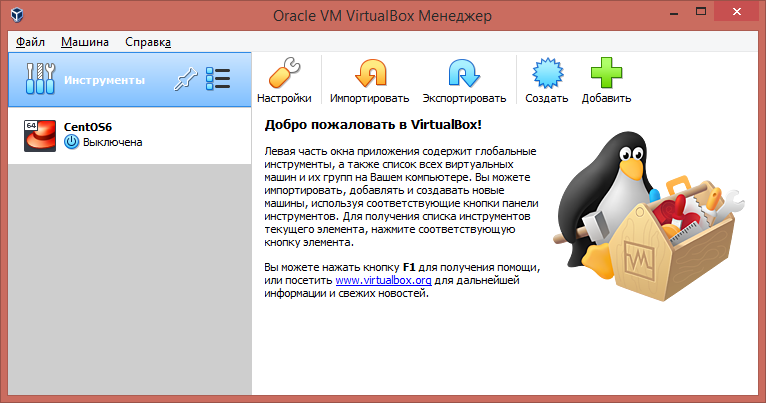Viewport: 766px width, 403px height.
Task: Open the Справка menu
Action: tap(148, 42)
